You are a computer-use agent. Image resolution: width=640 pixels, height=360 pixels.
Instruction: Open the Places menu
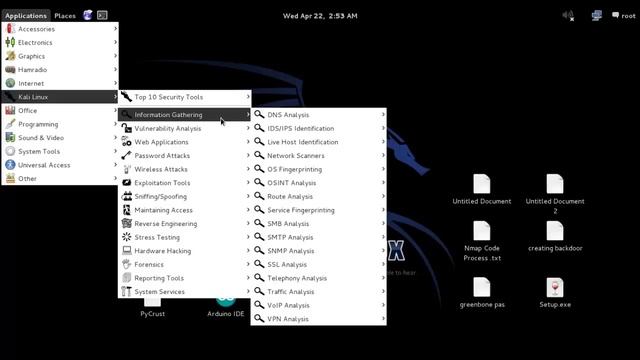point(65,16)
